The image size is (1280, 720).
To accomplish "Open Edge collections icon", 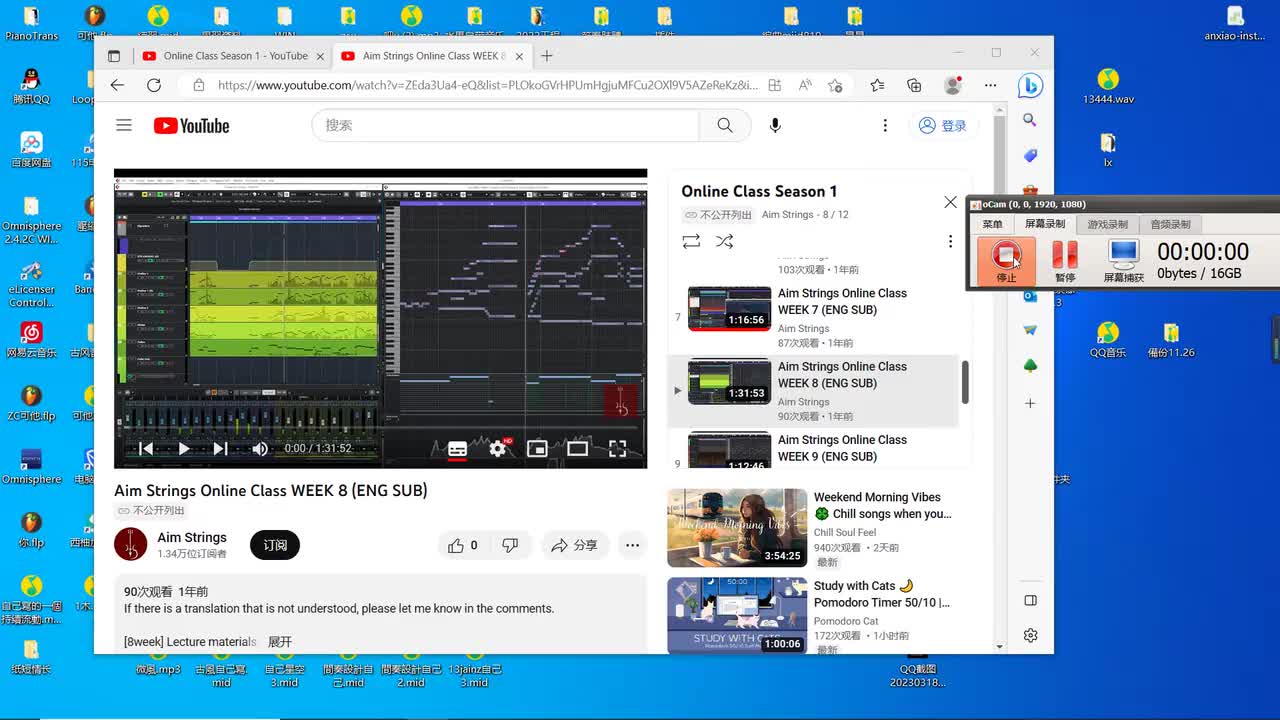I will 914,85.
